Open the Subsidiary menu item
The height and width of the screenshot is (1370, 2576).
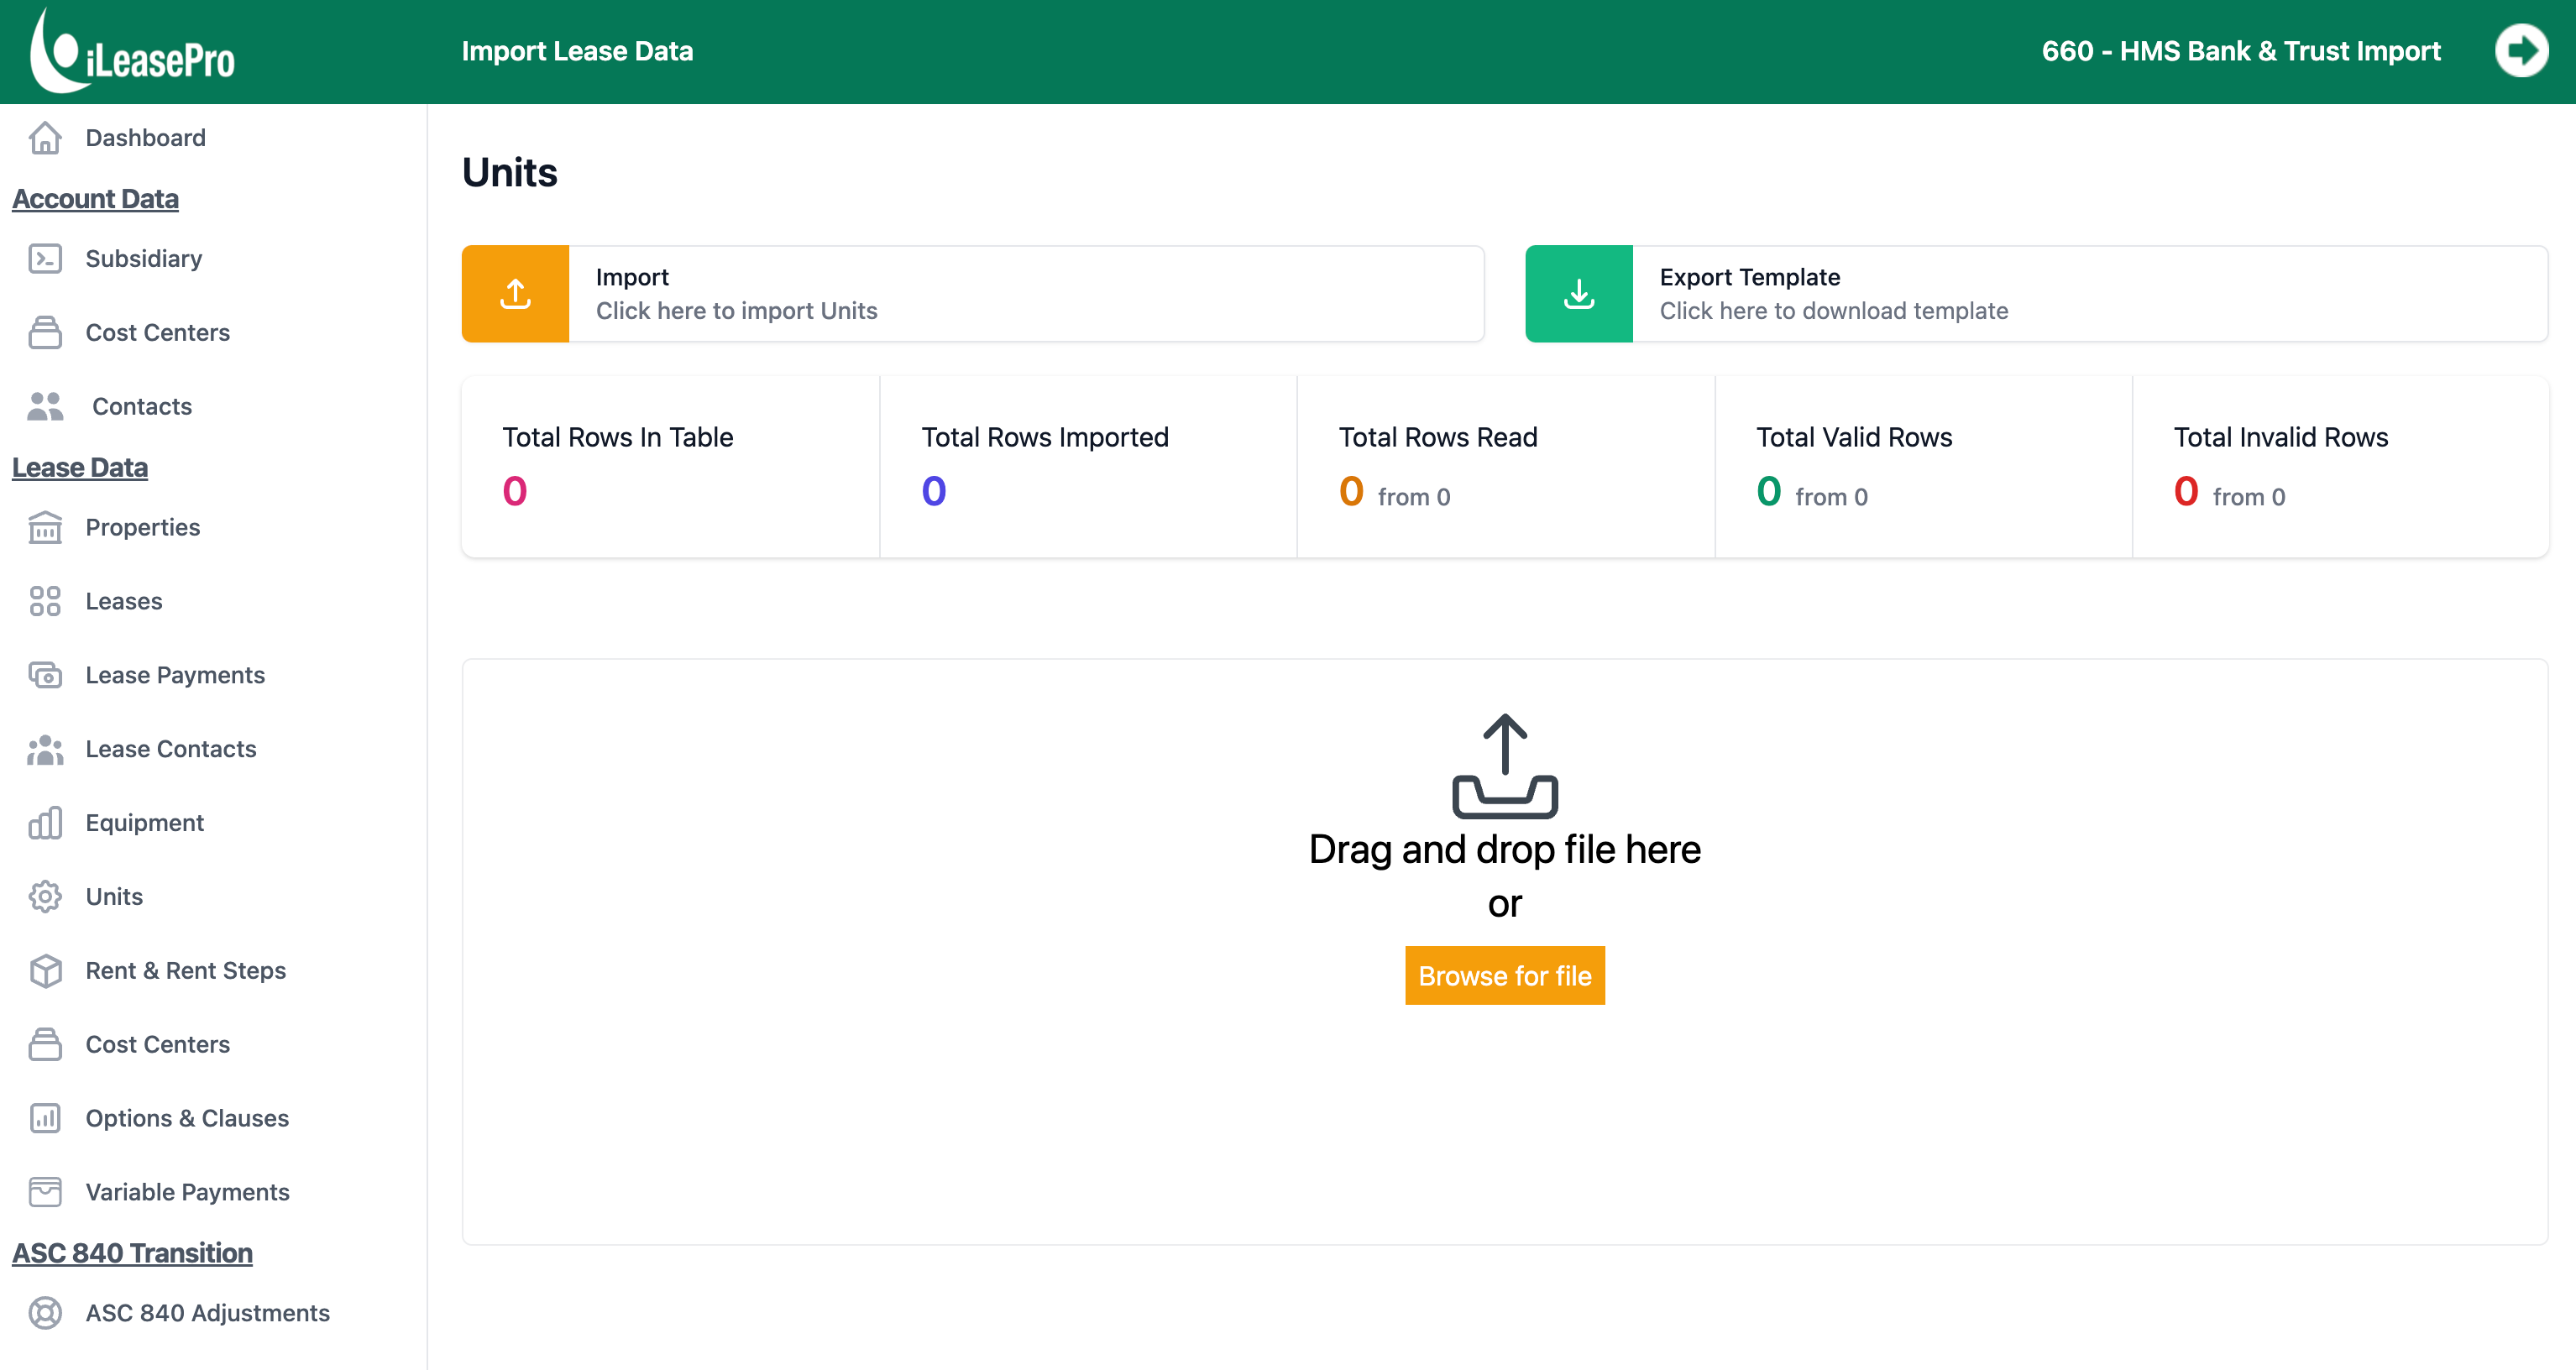click(x=144, y=259)
